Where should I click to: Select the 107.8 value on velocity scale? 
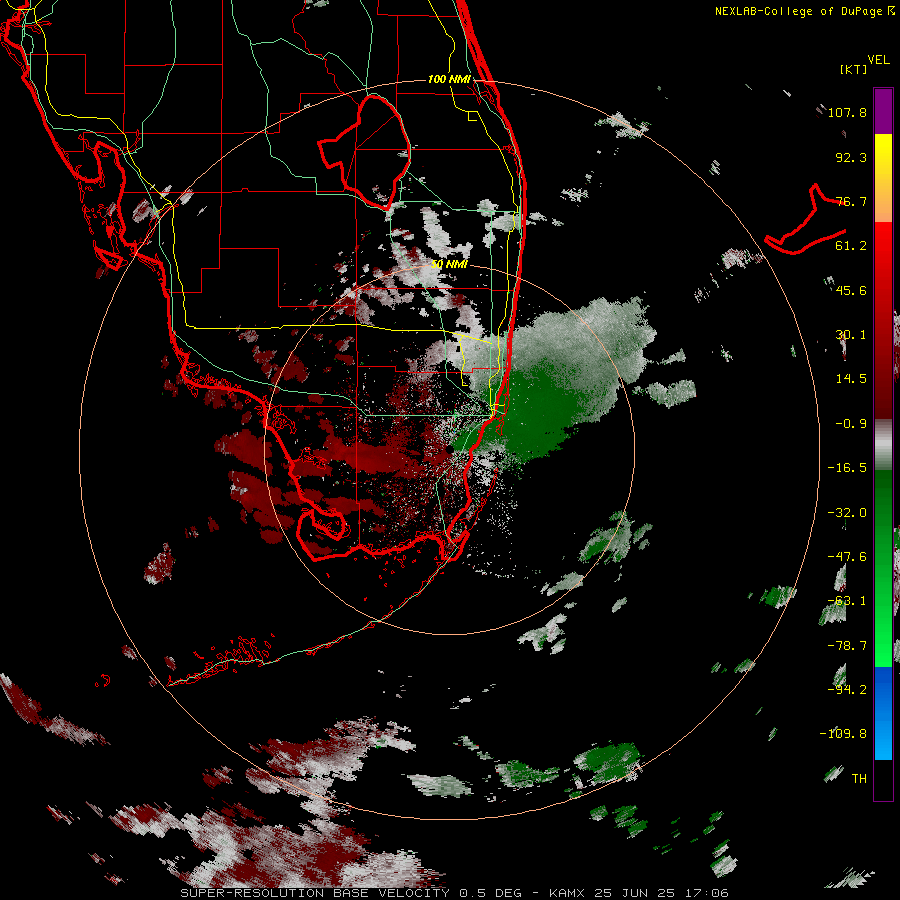pos(847,112)
